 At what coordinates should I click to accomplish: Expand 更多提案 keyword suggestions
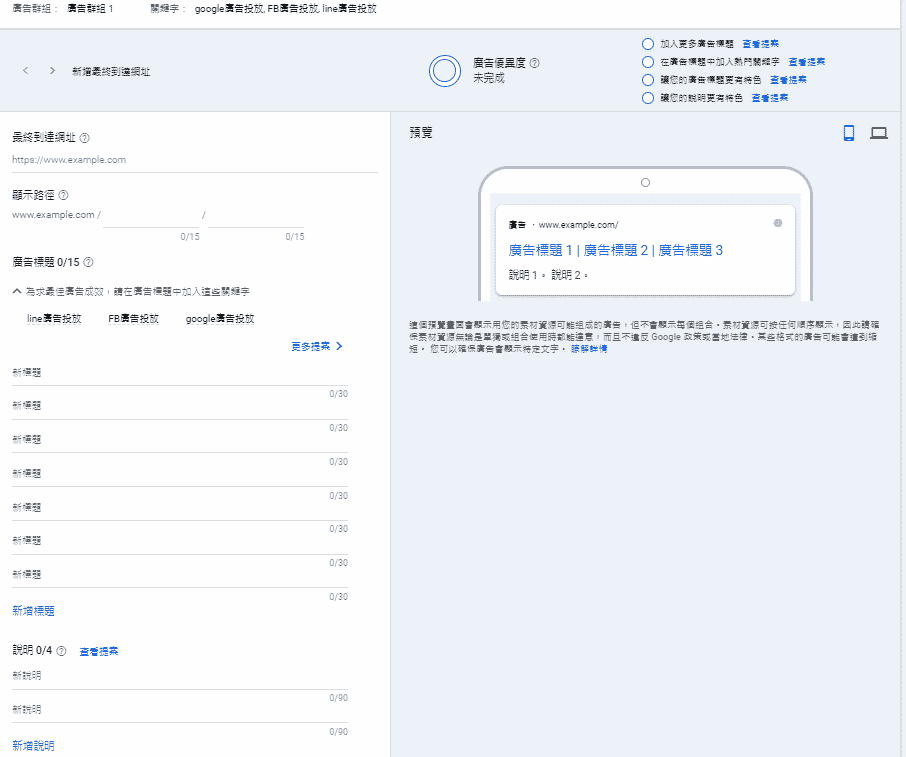[x=317, y=346]
